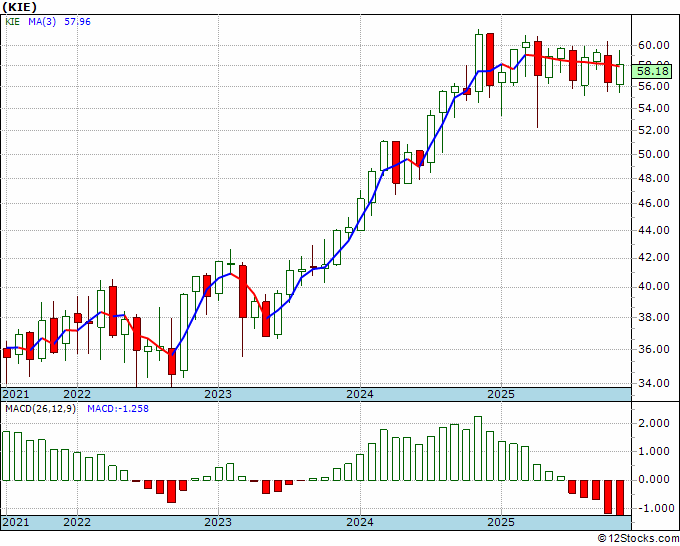
Task: Click the 54.00 price axis label
Action: [653, 108]
